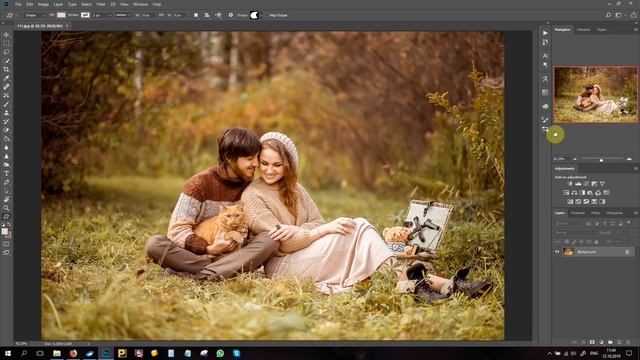The height and width of the screenshot is (360, 640).
Task: Select the Hand tool in toolbar
Action: coord(6,200)
